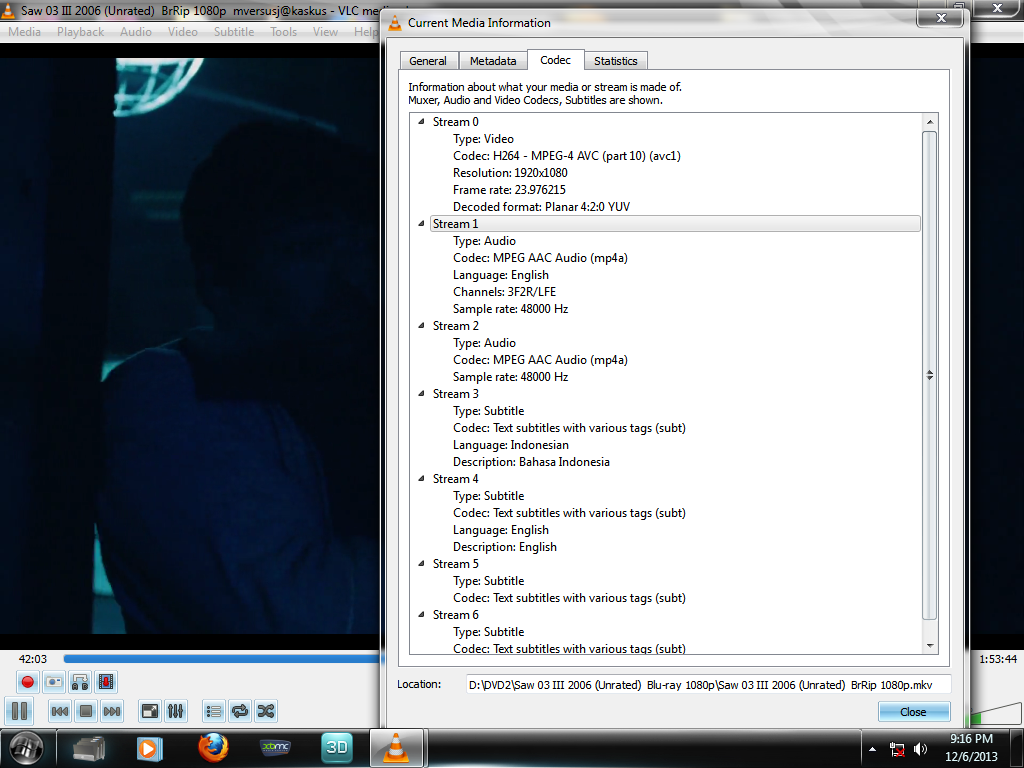Open the Tools menu in VLC
Image resolution: width=1024 pixels, height=768 pixels.
283,32
